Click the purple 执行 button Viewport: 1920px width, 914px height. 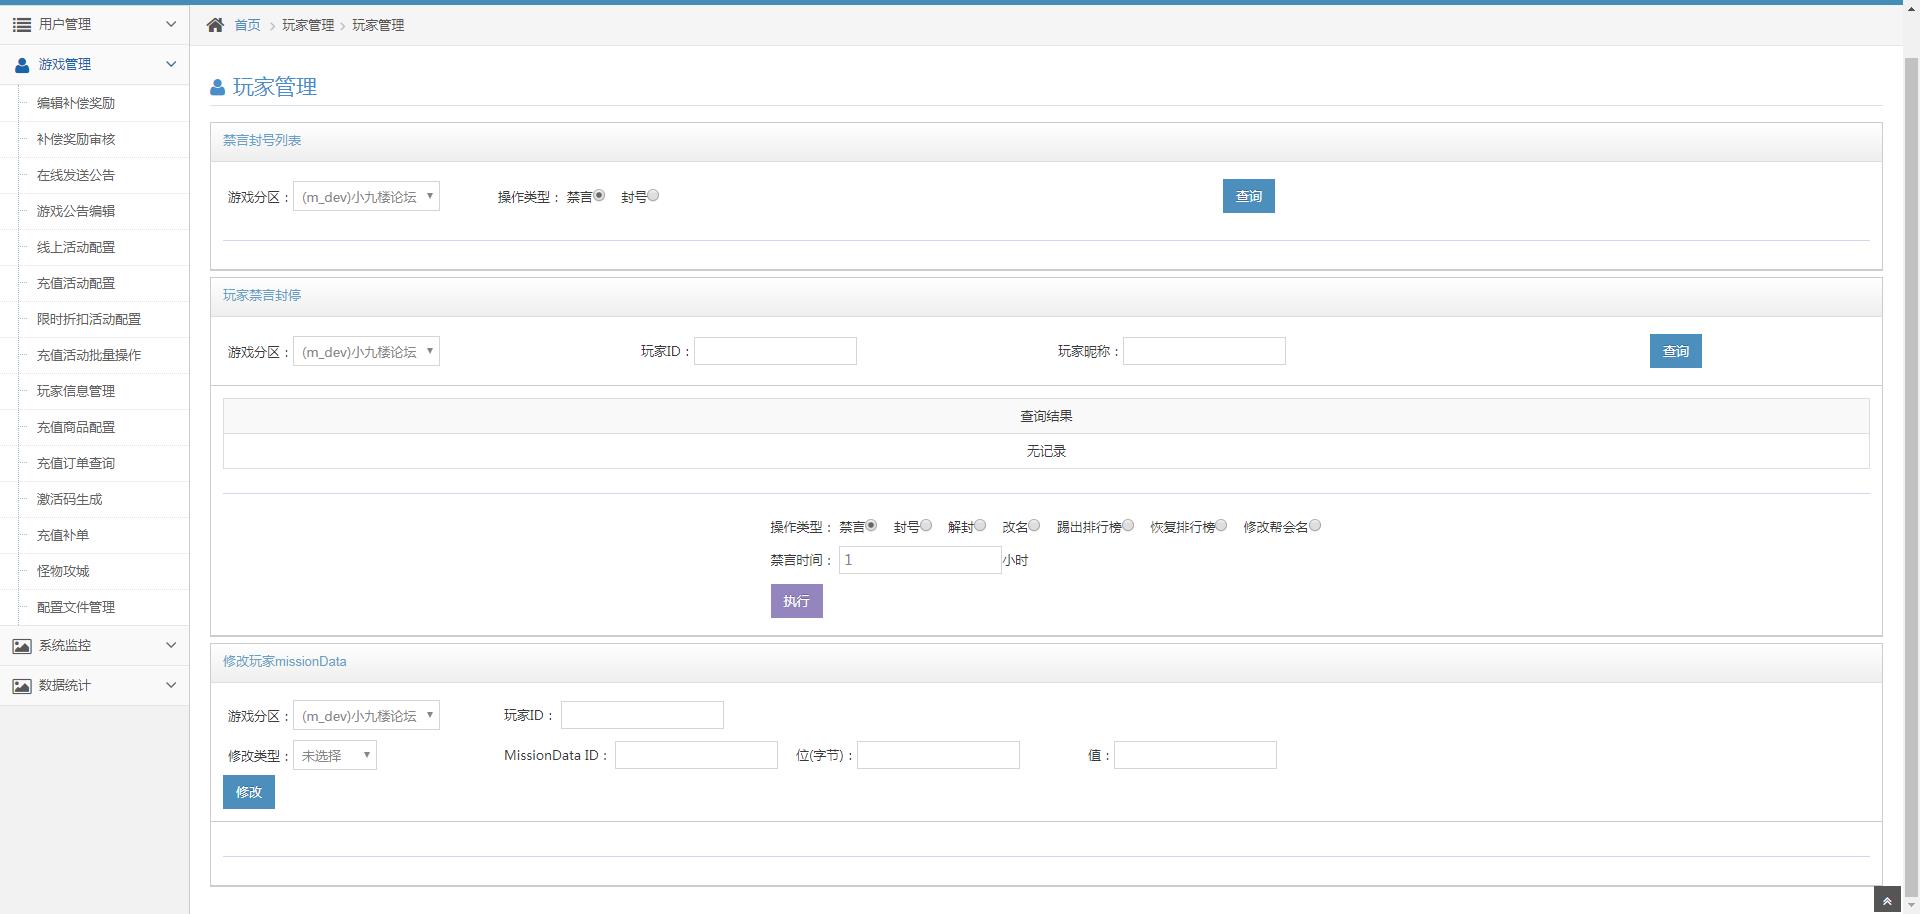point(796,601)
